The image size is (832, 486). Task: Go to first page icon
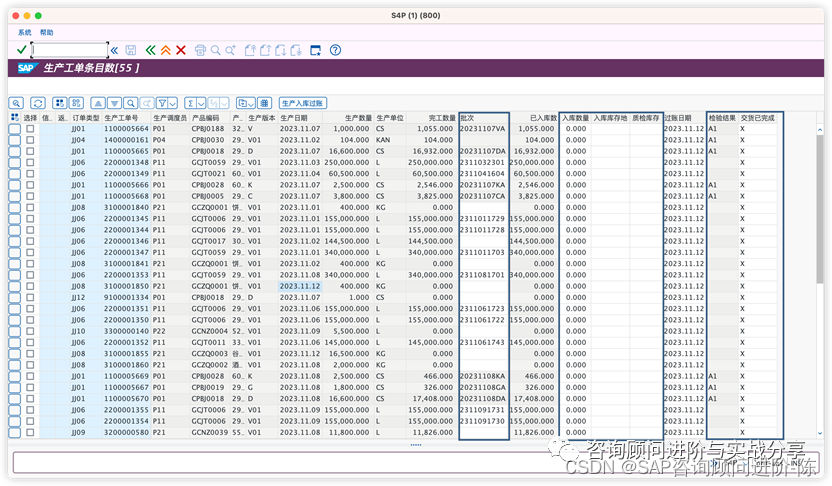point(250,50)
